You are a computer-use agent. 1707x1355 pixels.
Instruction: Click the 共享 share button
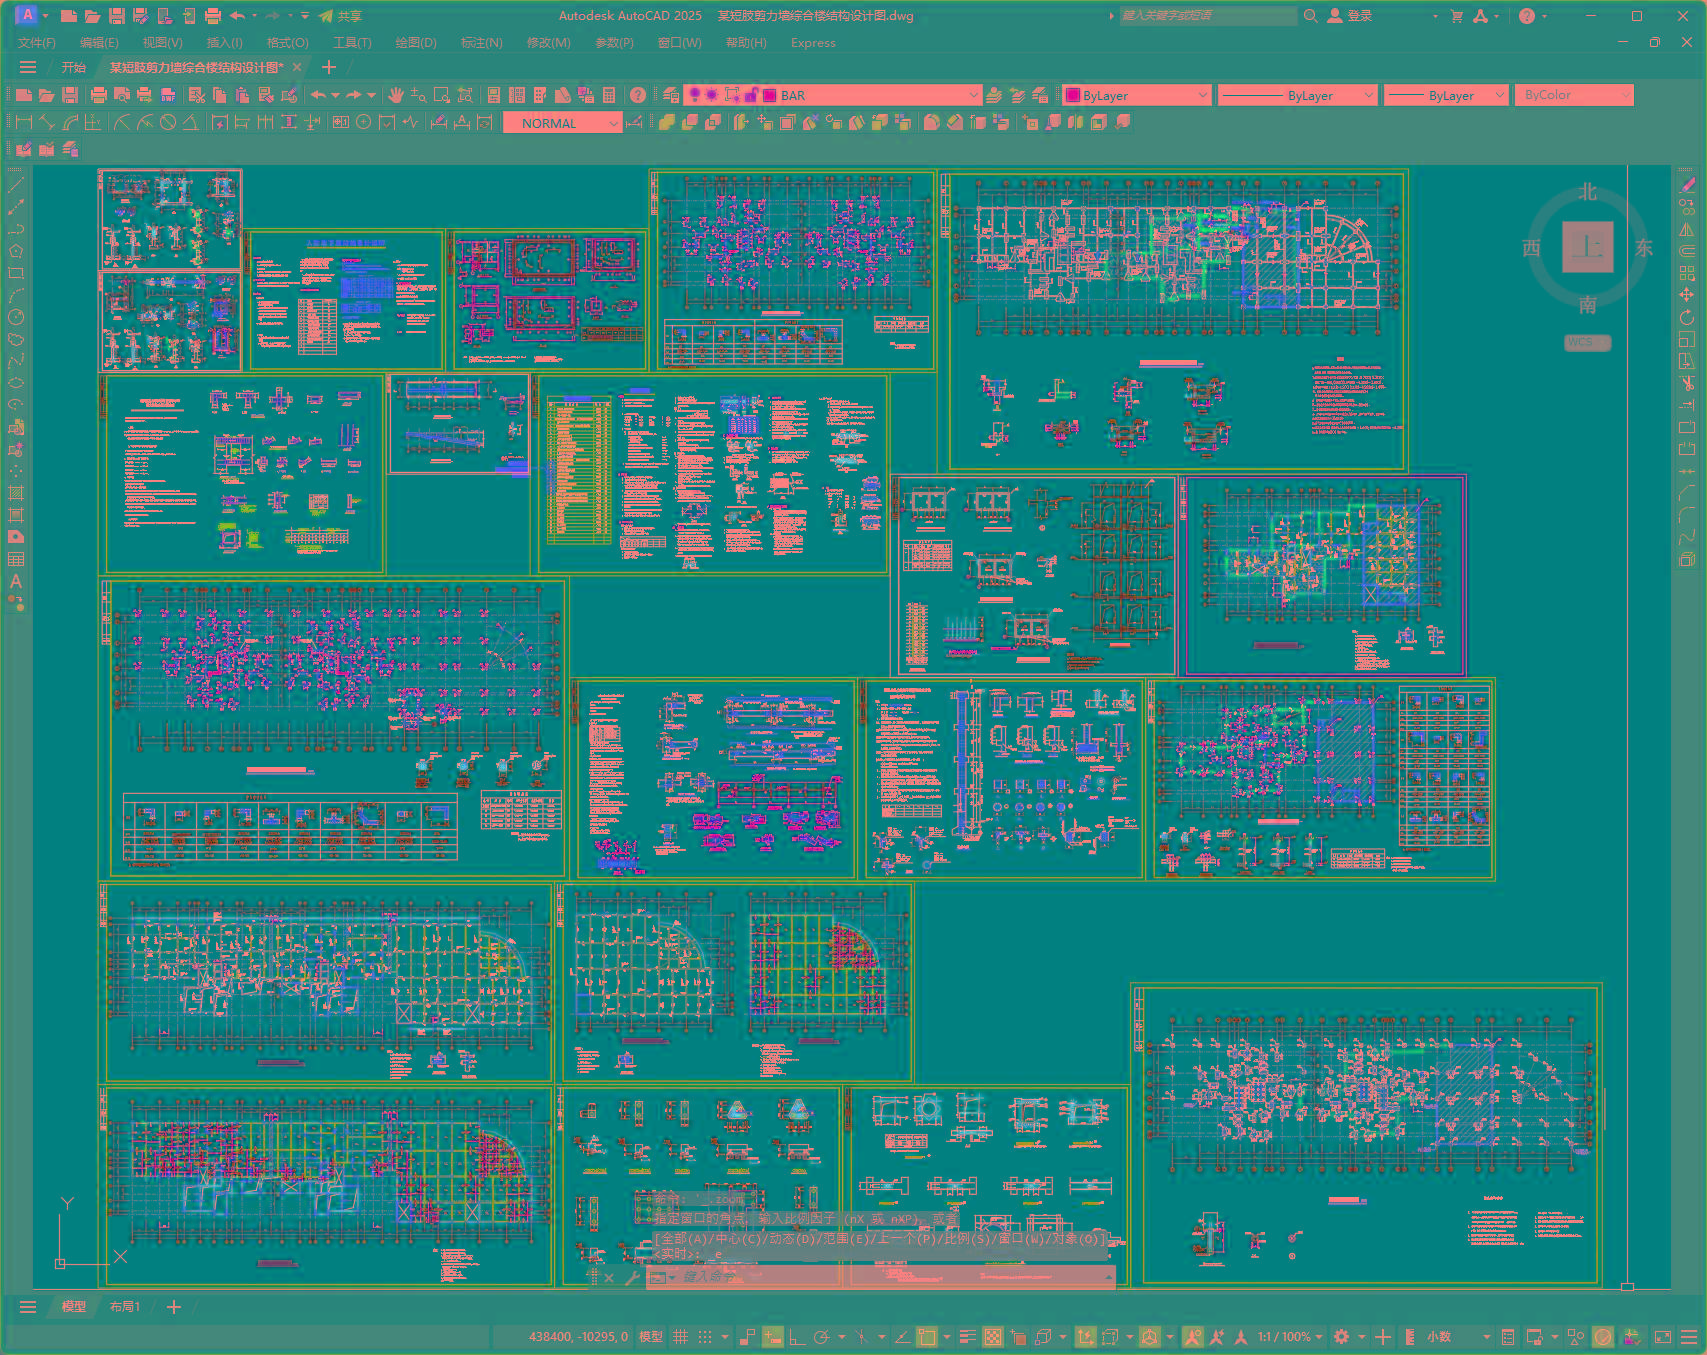[x=341, y=16]
